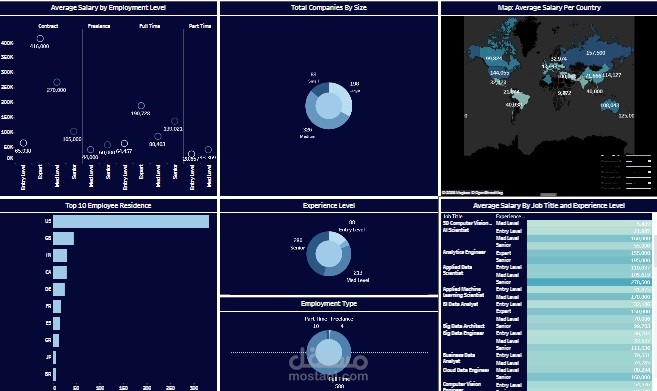Click the Analytics Engineer Expert salary cell
657x391 pixels.
589,253
